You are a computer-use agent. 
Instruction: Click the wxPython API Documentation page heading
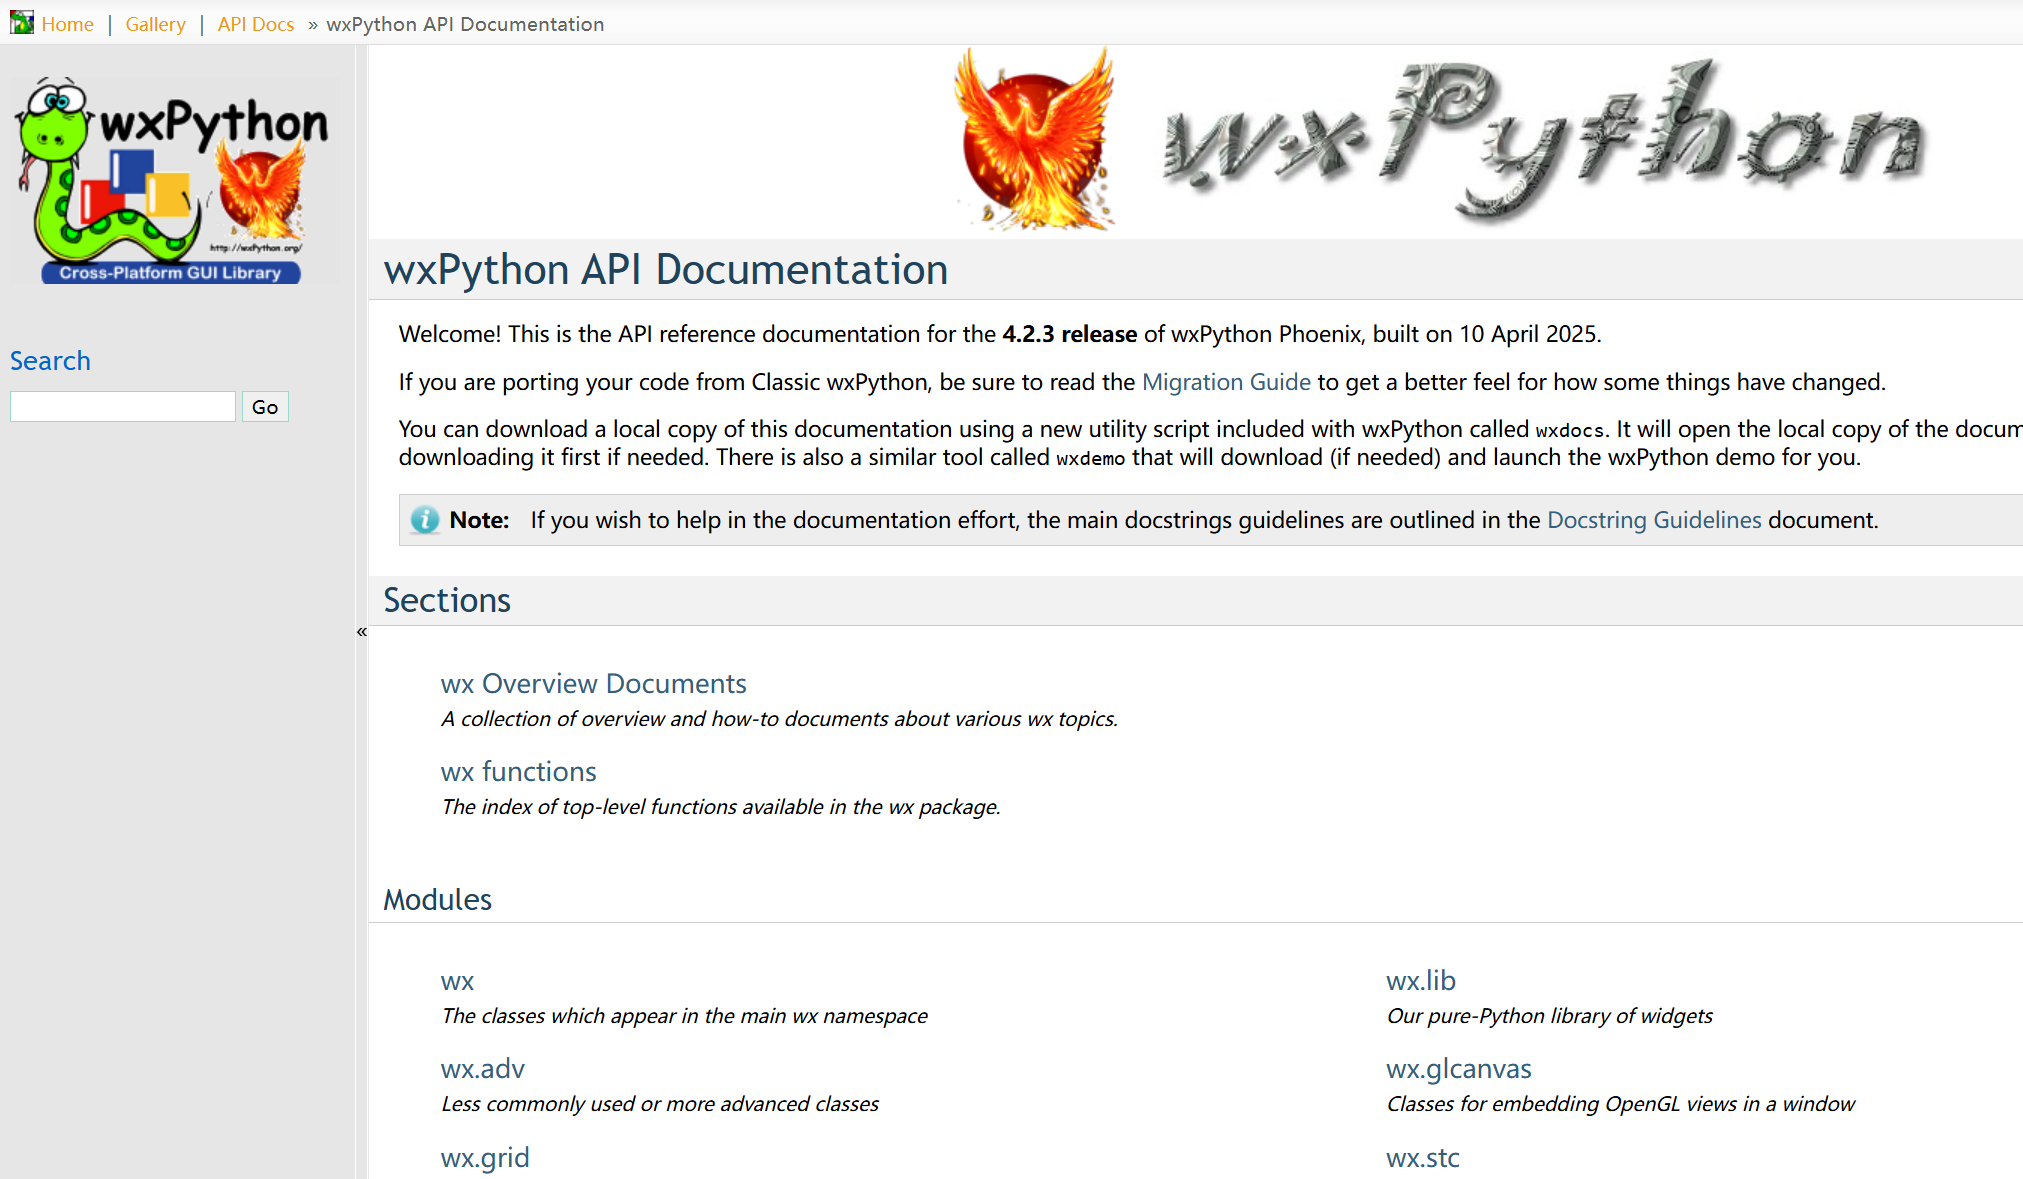pos(666,270)
